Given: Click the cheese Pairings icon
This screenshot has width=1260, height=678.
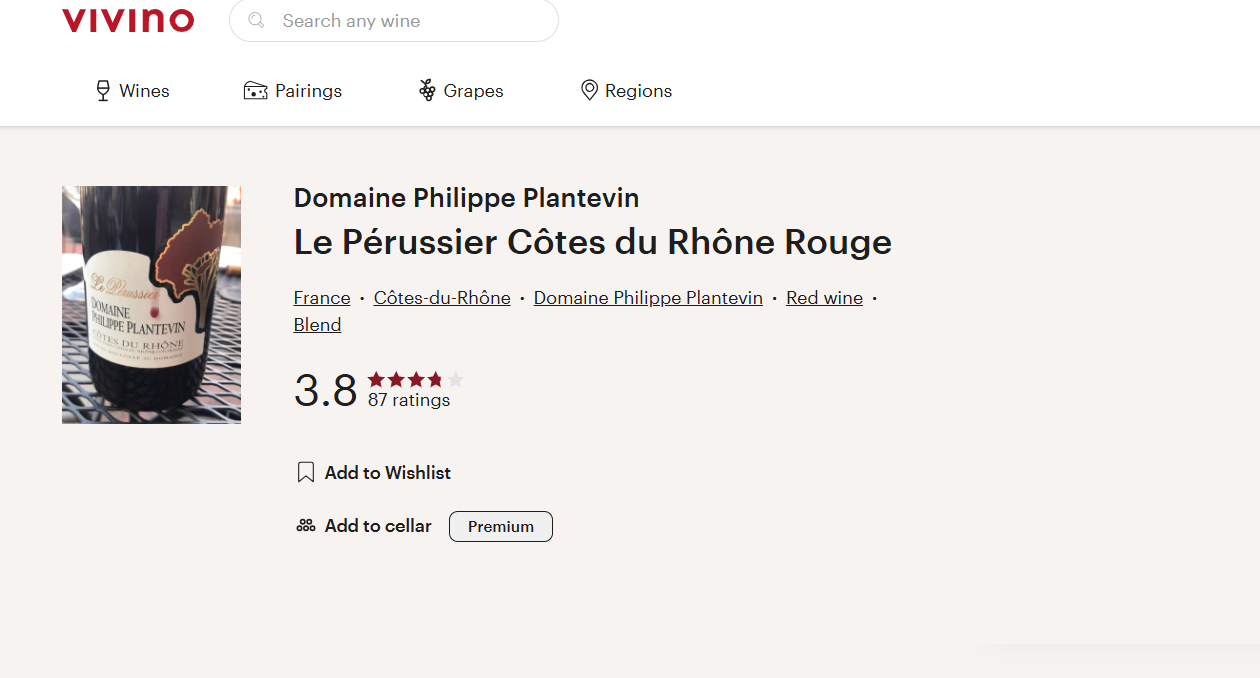Looking at the screenshot, I should tap(256, 91).
